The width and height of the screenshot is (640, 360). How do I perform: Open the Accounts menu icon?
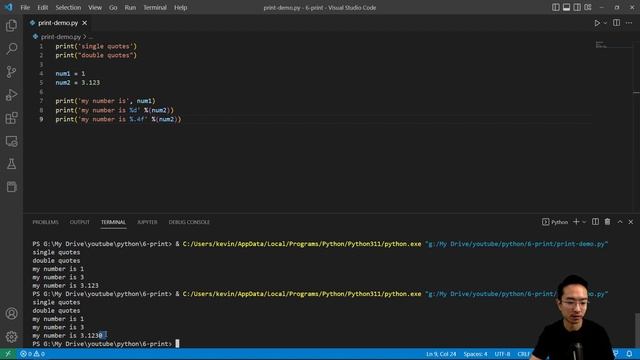(11, 313)
